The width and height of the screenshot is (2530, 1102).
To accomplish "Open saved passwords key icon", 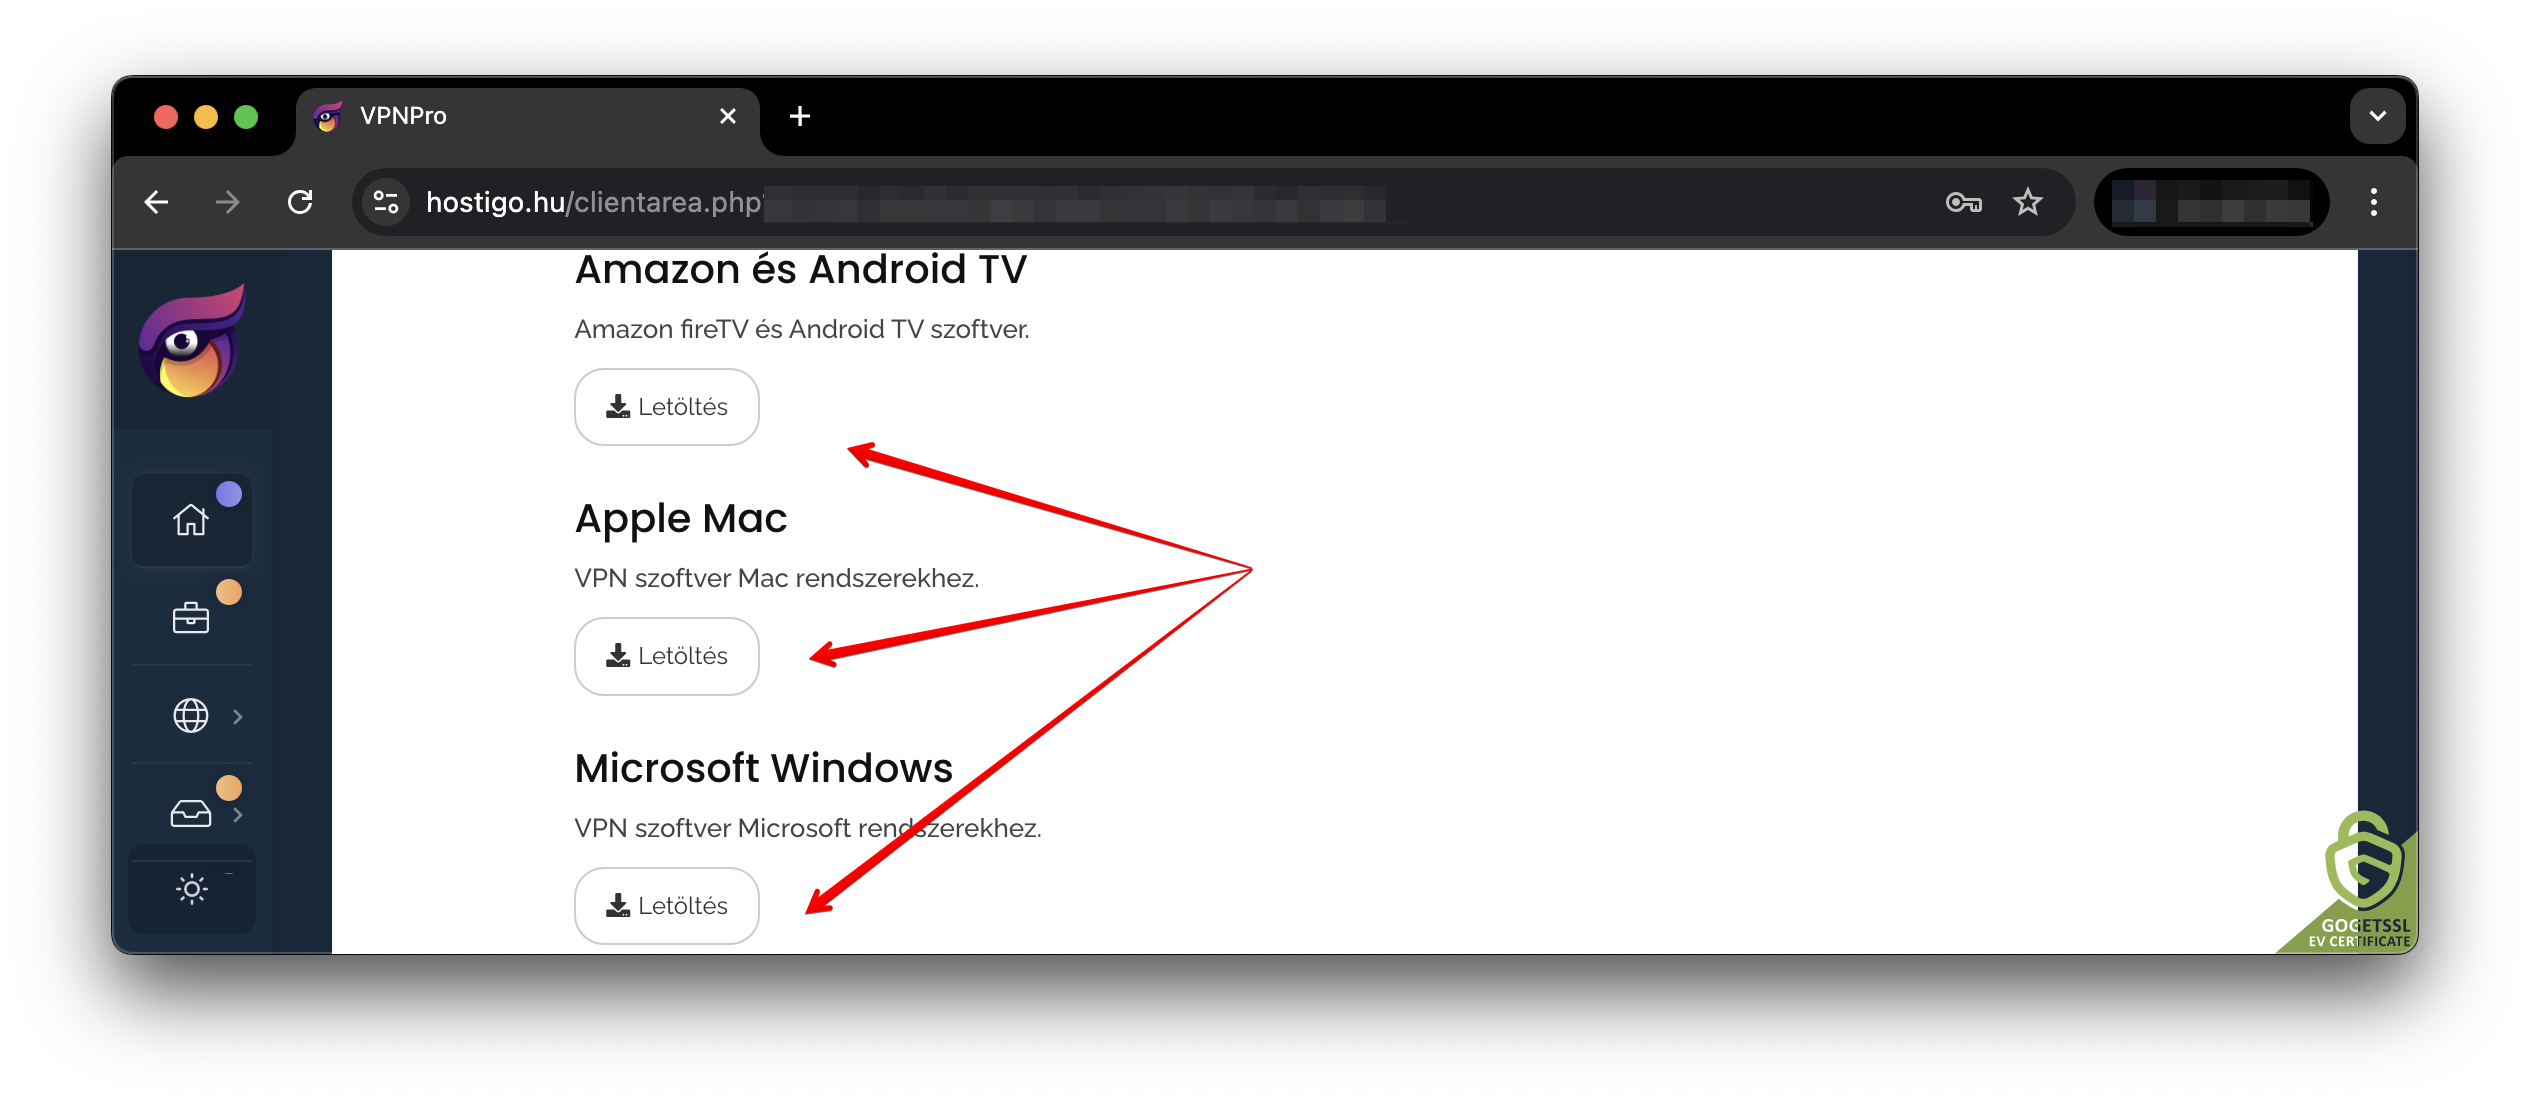I will (x=1963, y=203).
